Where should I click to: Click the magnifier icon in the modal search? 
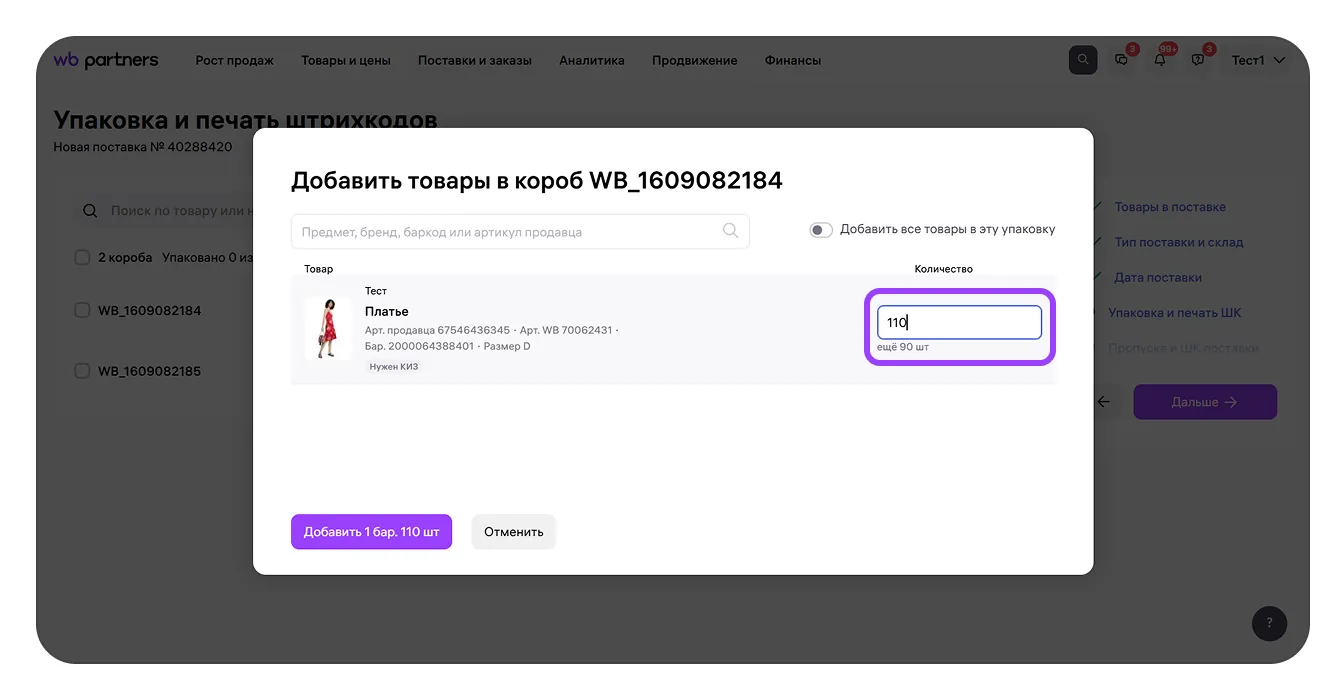(x=731, y=231)
